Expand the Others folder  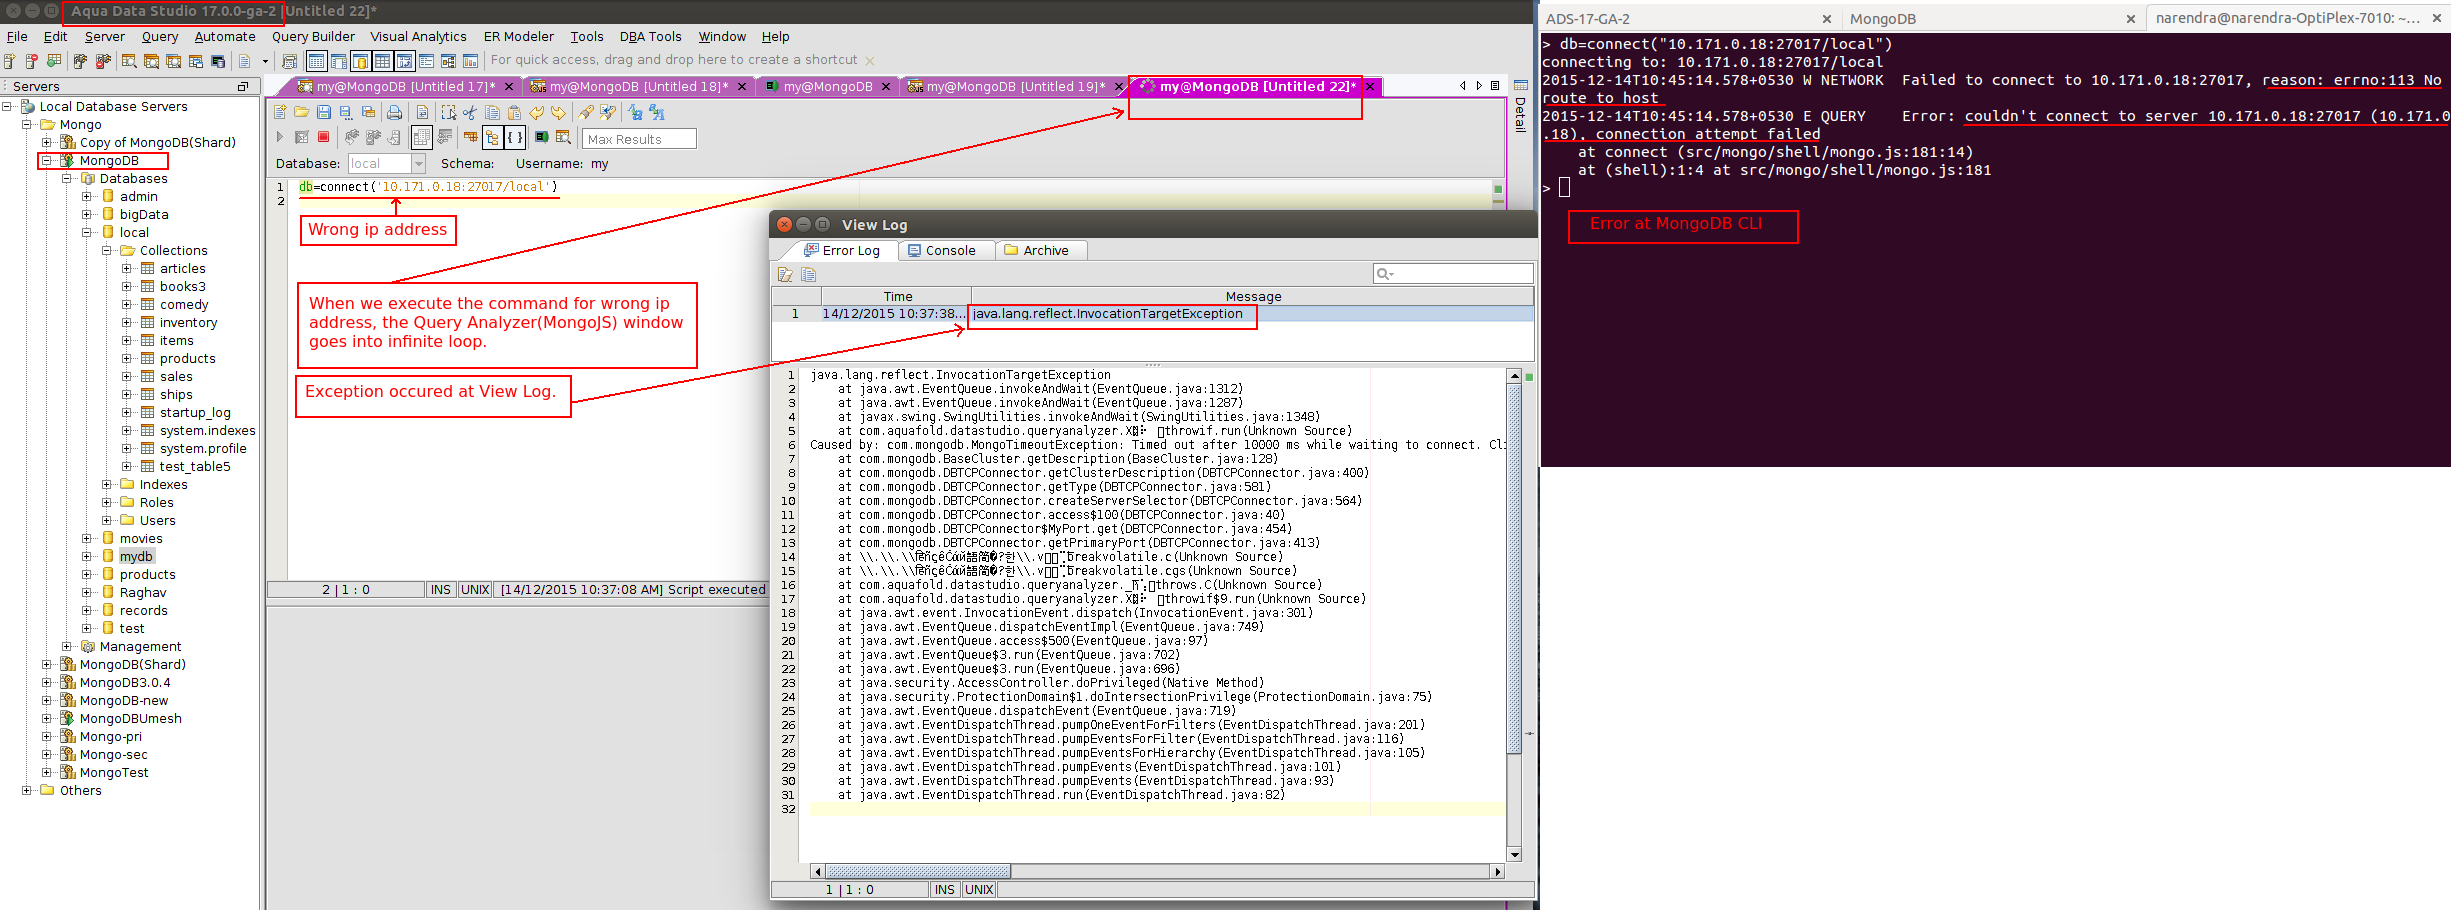(26, 791)
